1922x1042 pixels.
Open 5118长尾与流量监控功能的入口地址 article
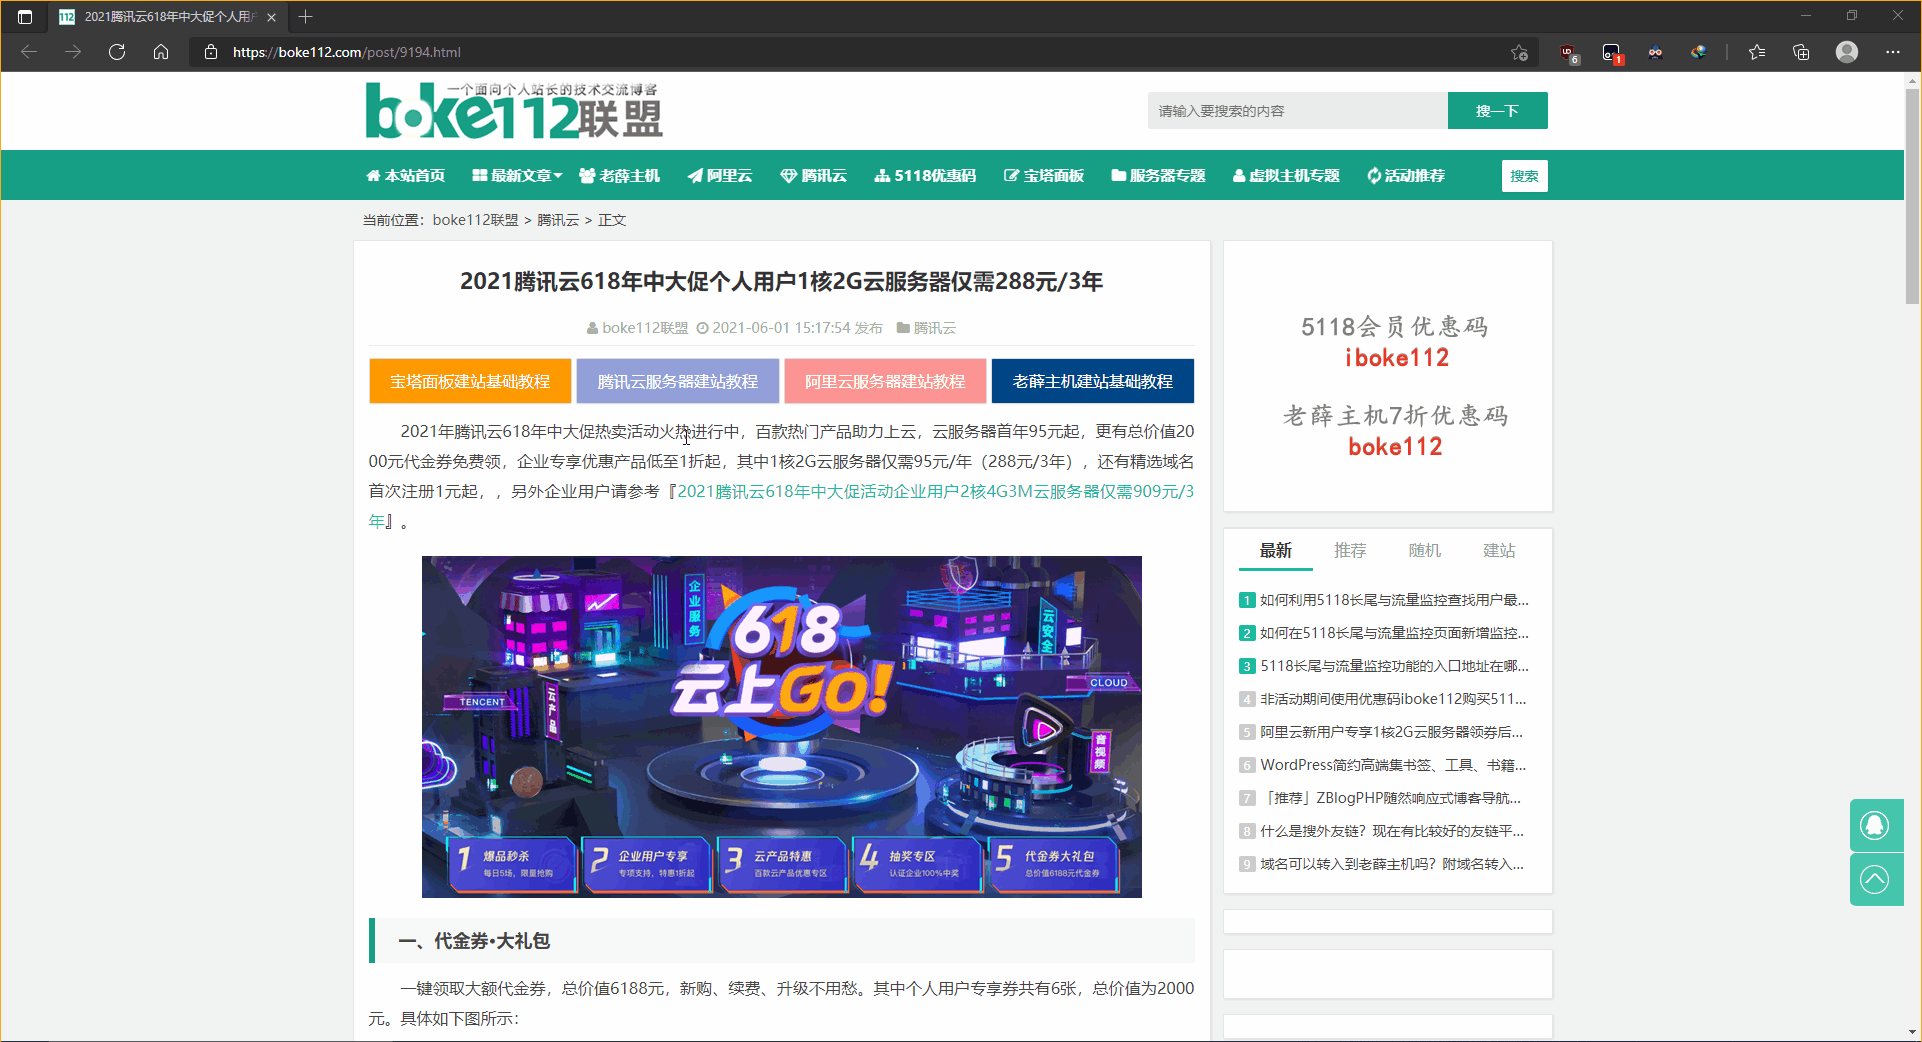click(x=1394, y=666)
